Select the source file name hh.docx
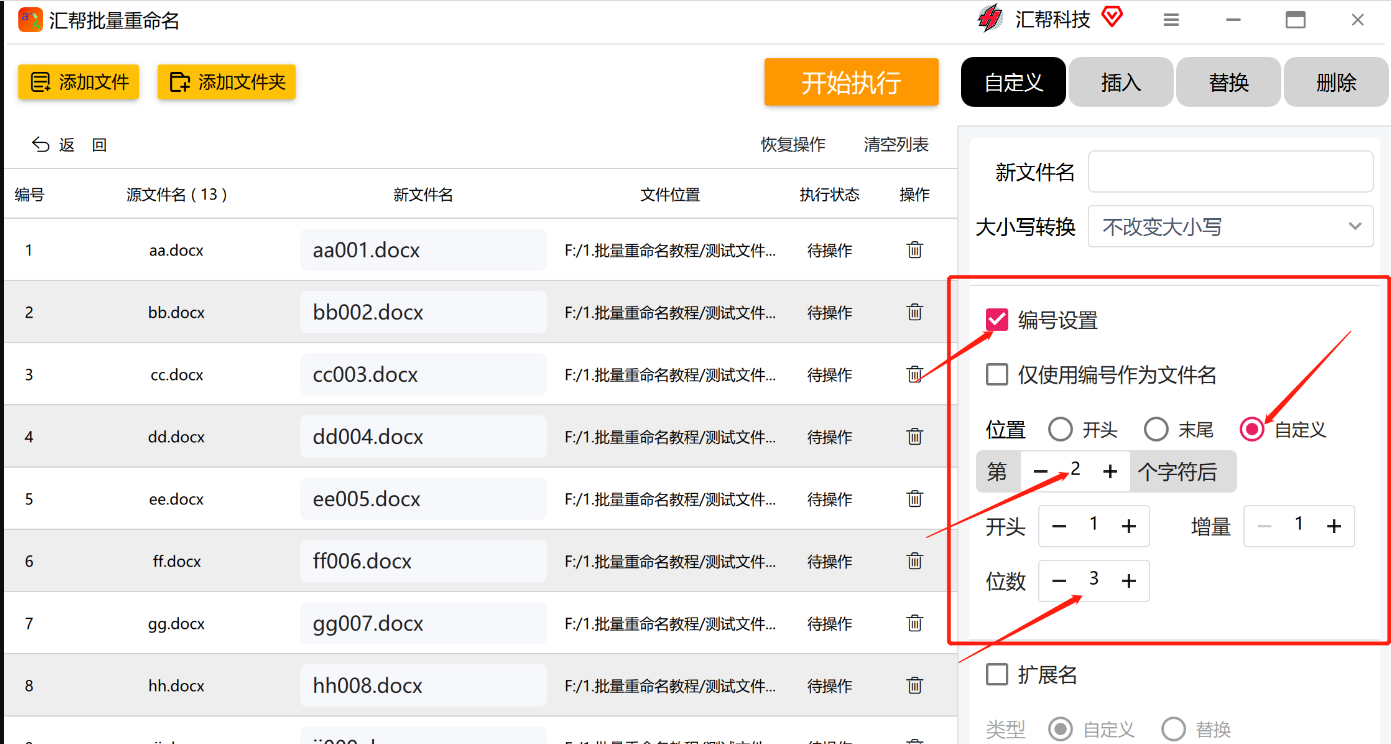 [176, 686]
